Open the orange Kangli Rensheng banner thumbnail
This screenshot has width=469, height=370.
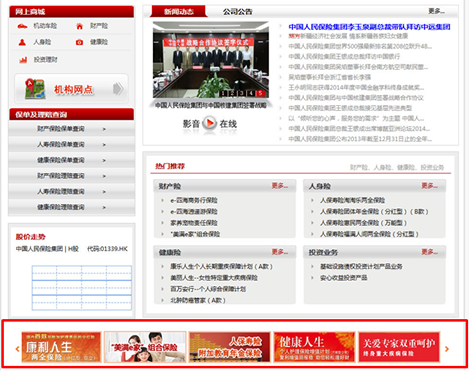[61, 347]
